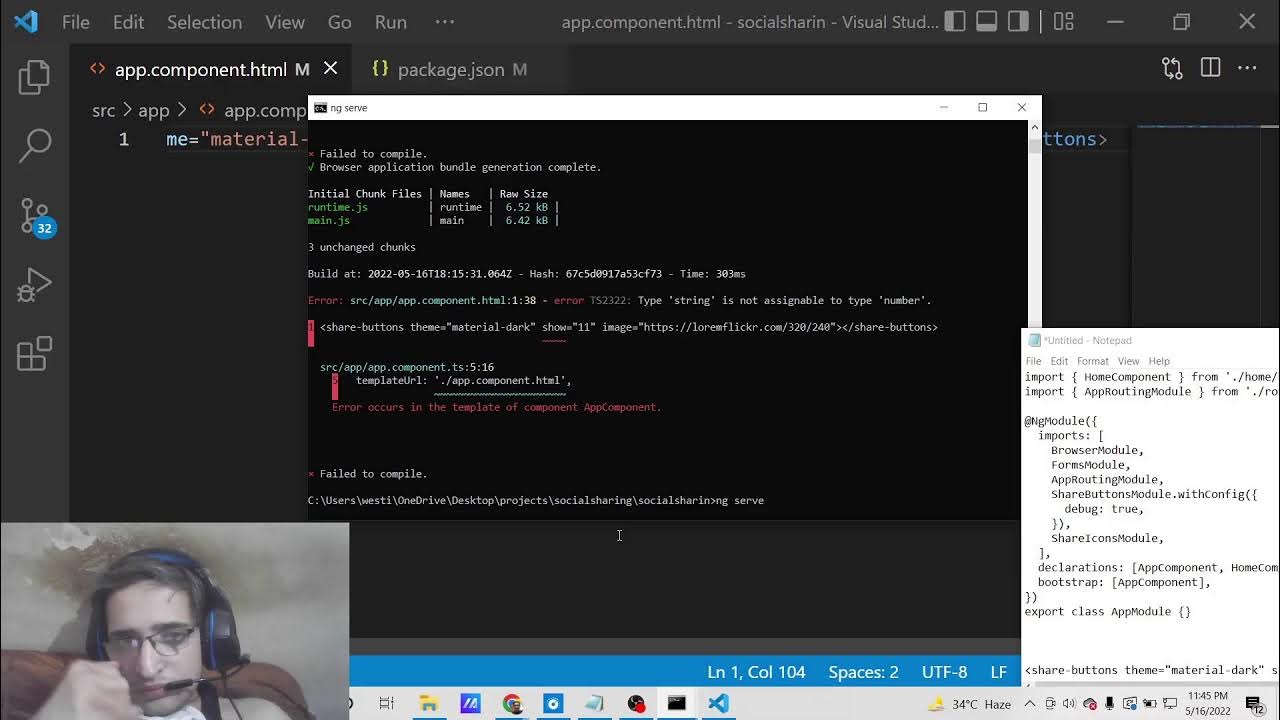Click Ln 1, Col 104 in status bar
This screenshot has height=720, width=1280.
pyautogui.click(x=756, y=672)
